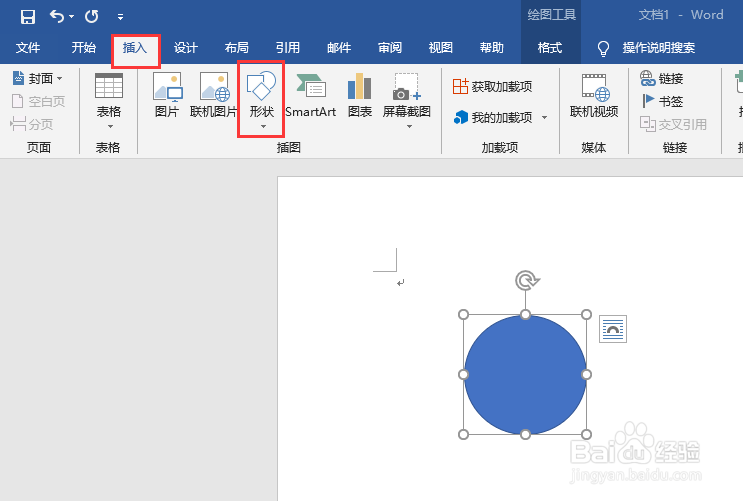Switch to the 邮件 tab

tap(339, 47)
